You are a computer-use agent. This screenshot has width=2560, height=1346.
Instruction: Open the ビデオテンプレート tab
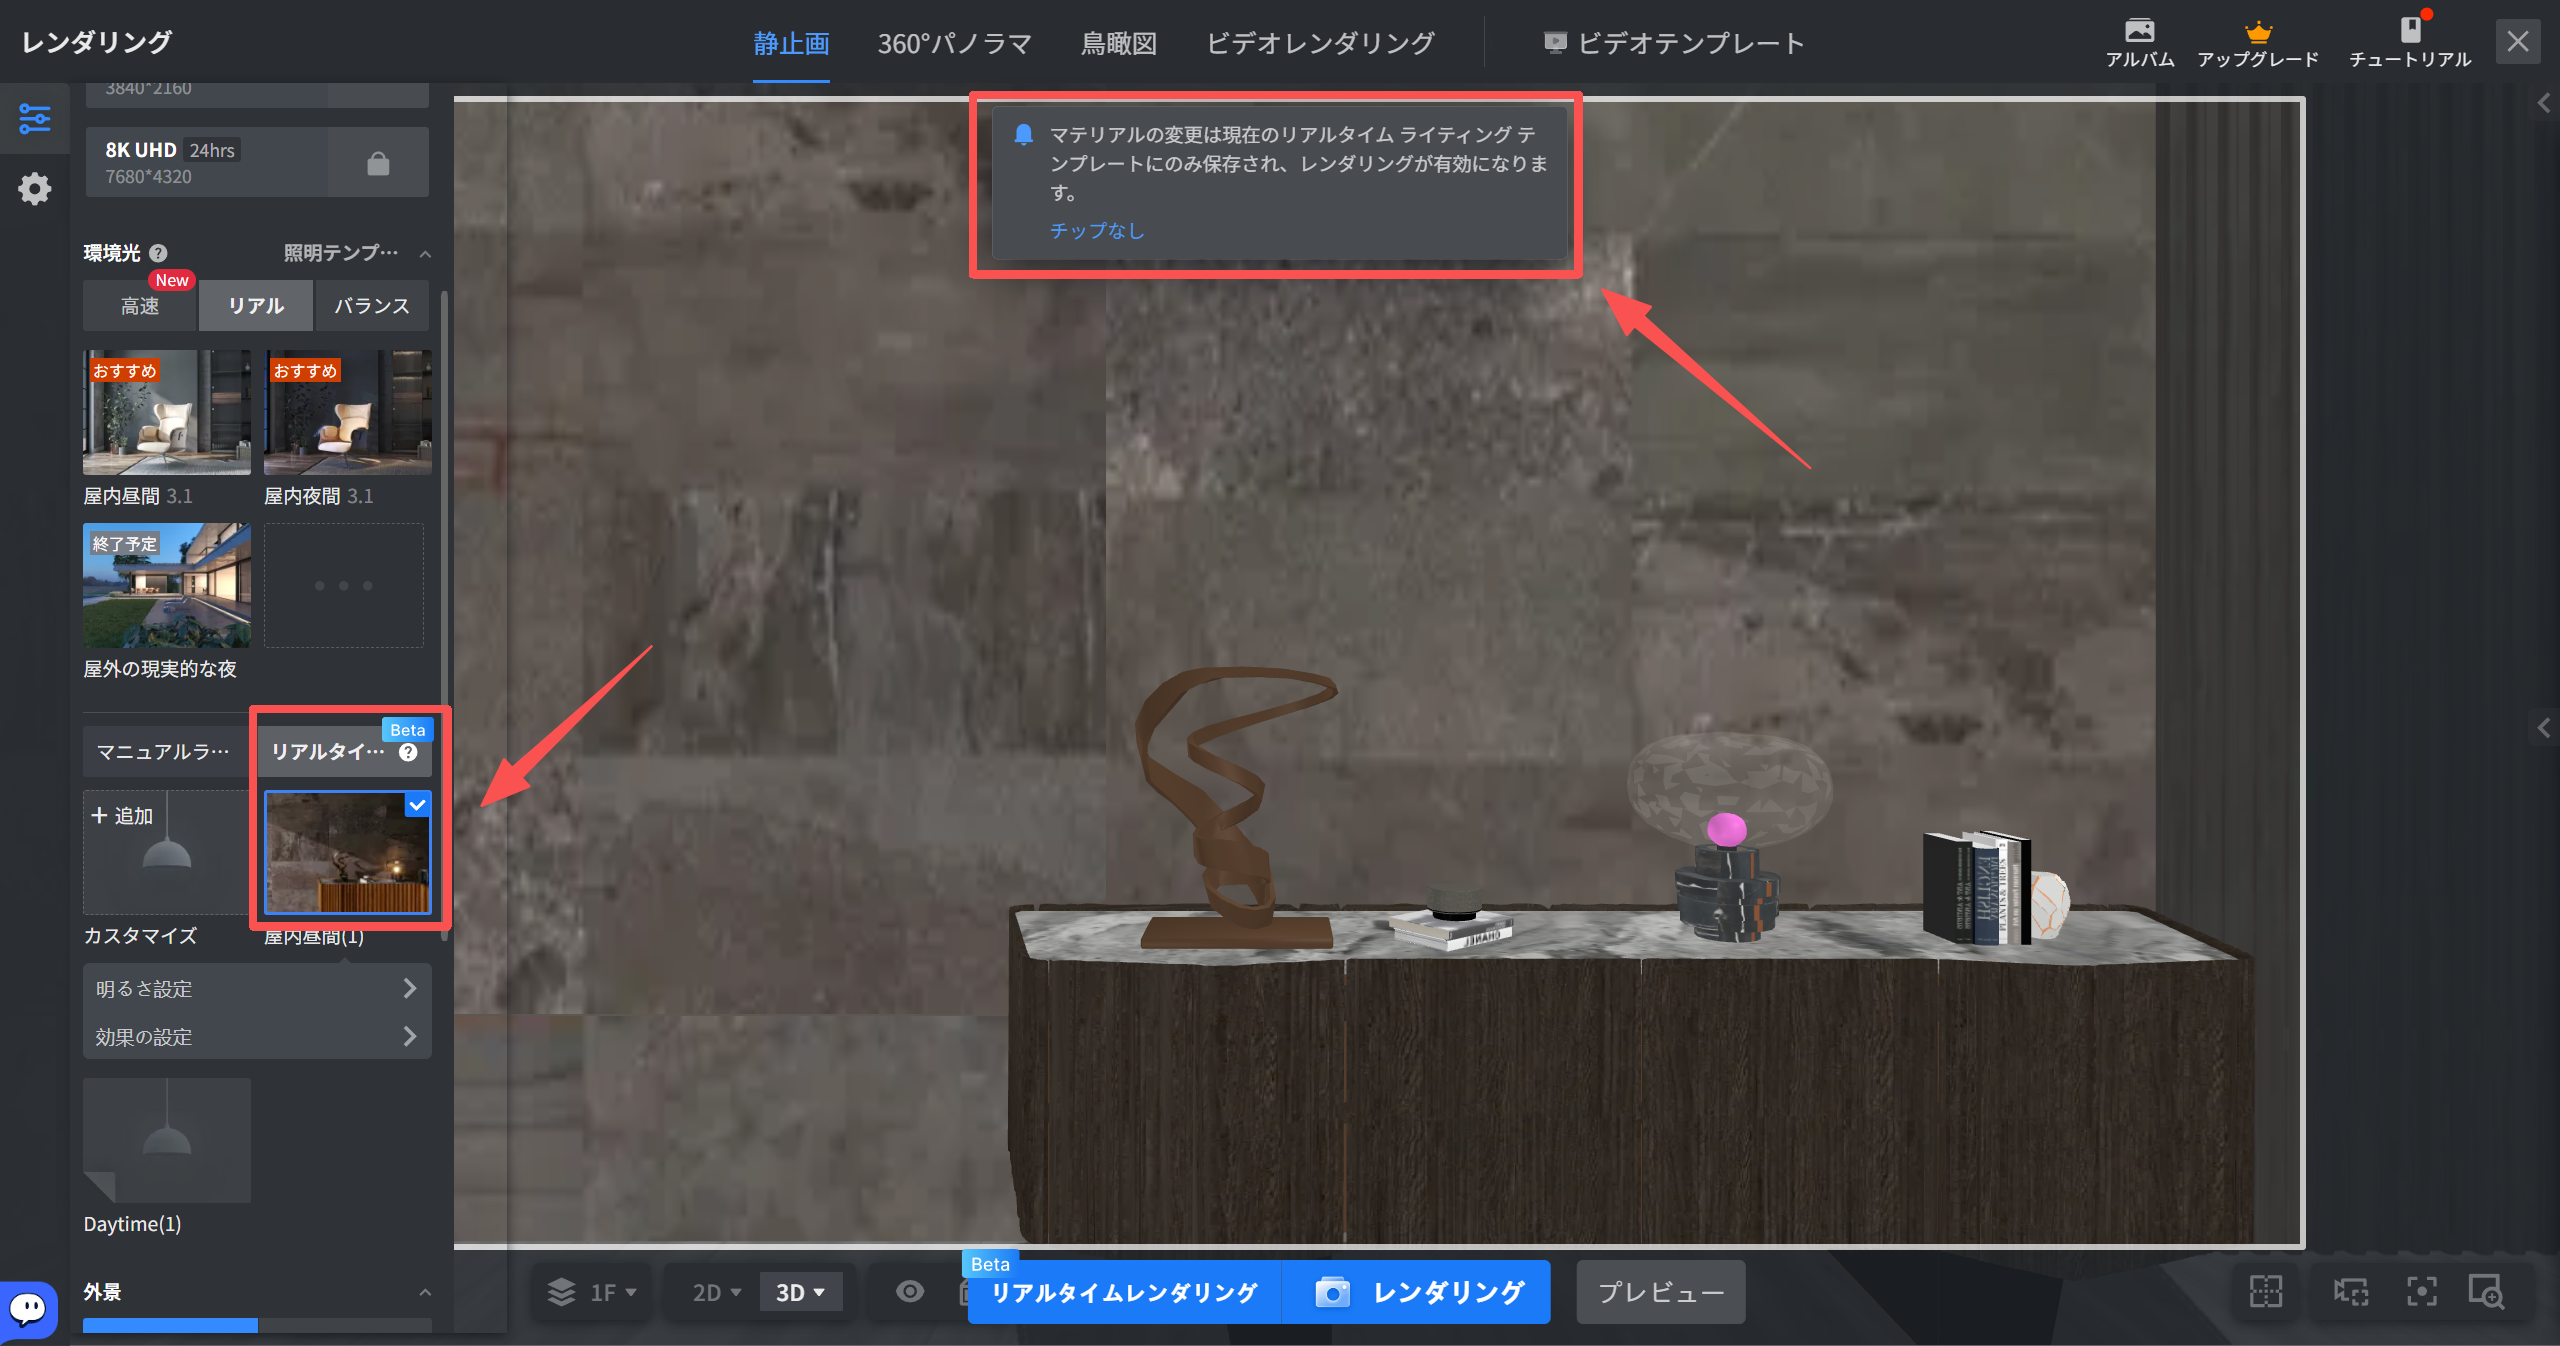[x=1674, y=43]
